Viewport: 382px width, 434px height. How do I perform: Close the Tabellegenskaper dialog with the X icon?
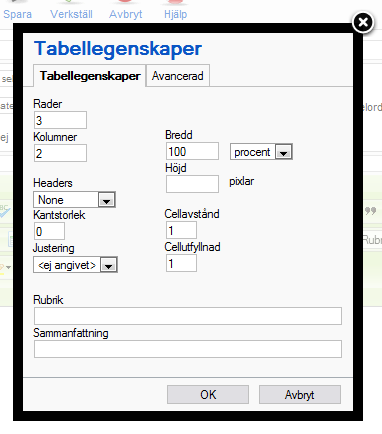point(363,22)
